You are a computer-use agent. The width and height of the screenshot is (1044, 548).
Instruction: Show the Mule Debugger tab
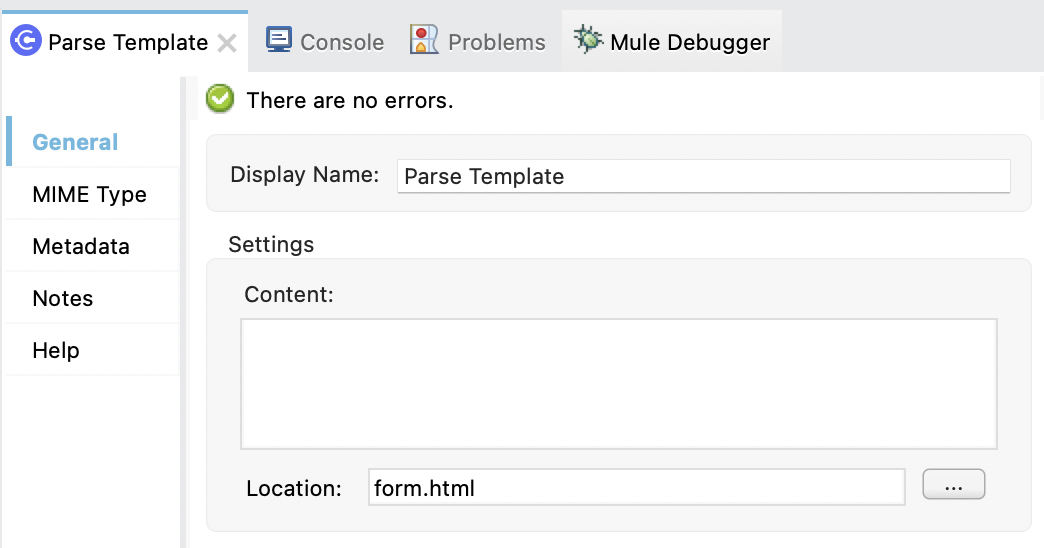[690, 42]
